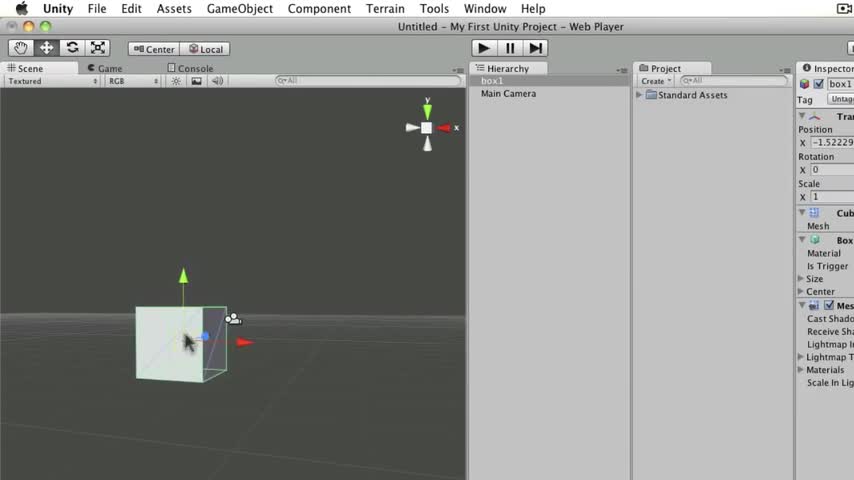Screen dimensions: 854x480
Task: Open the RGB render mode dropdown
Action: coord(133,81)
